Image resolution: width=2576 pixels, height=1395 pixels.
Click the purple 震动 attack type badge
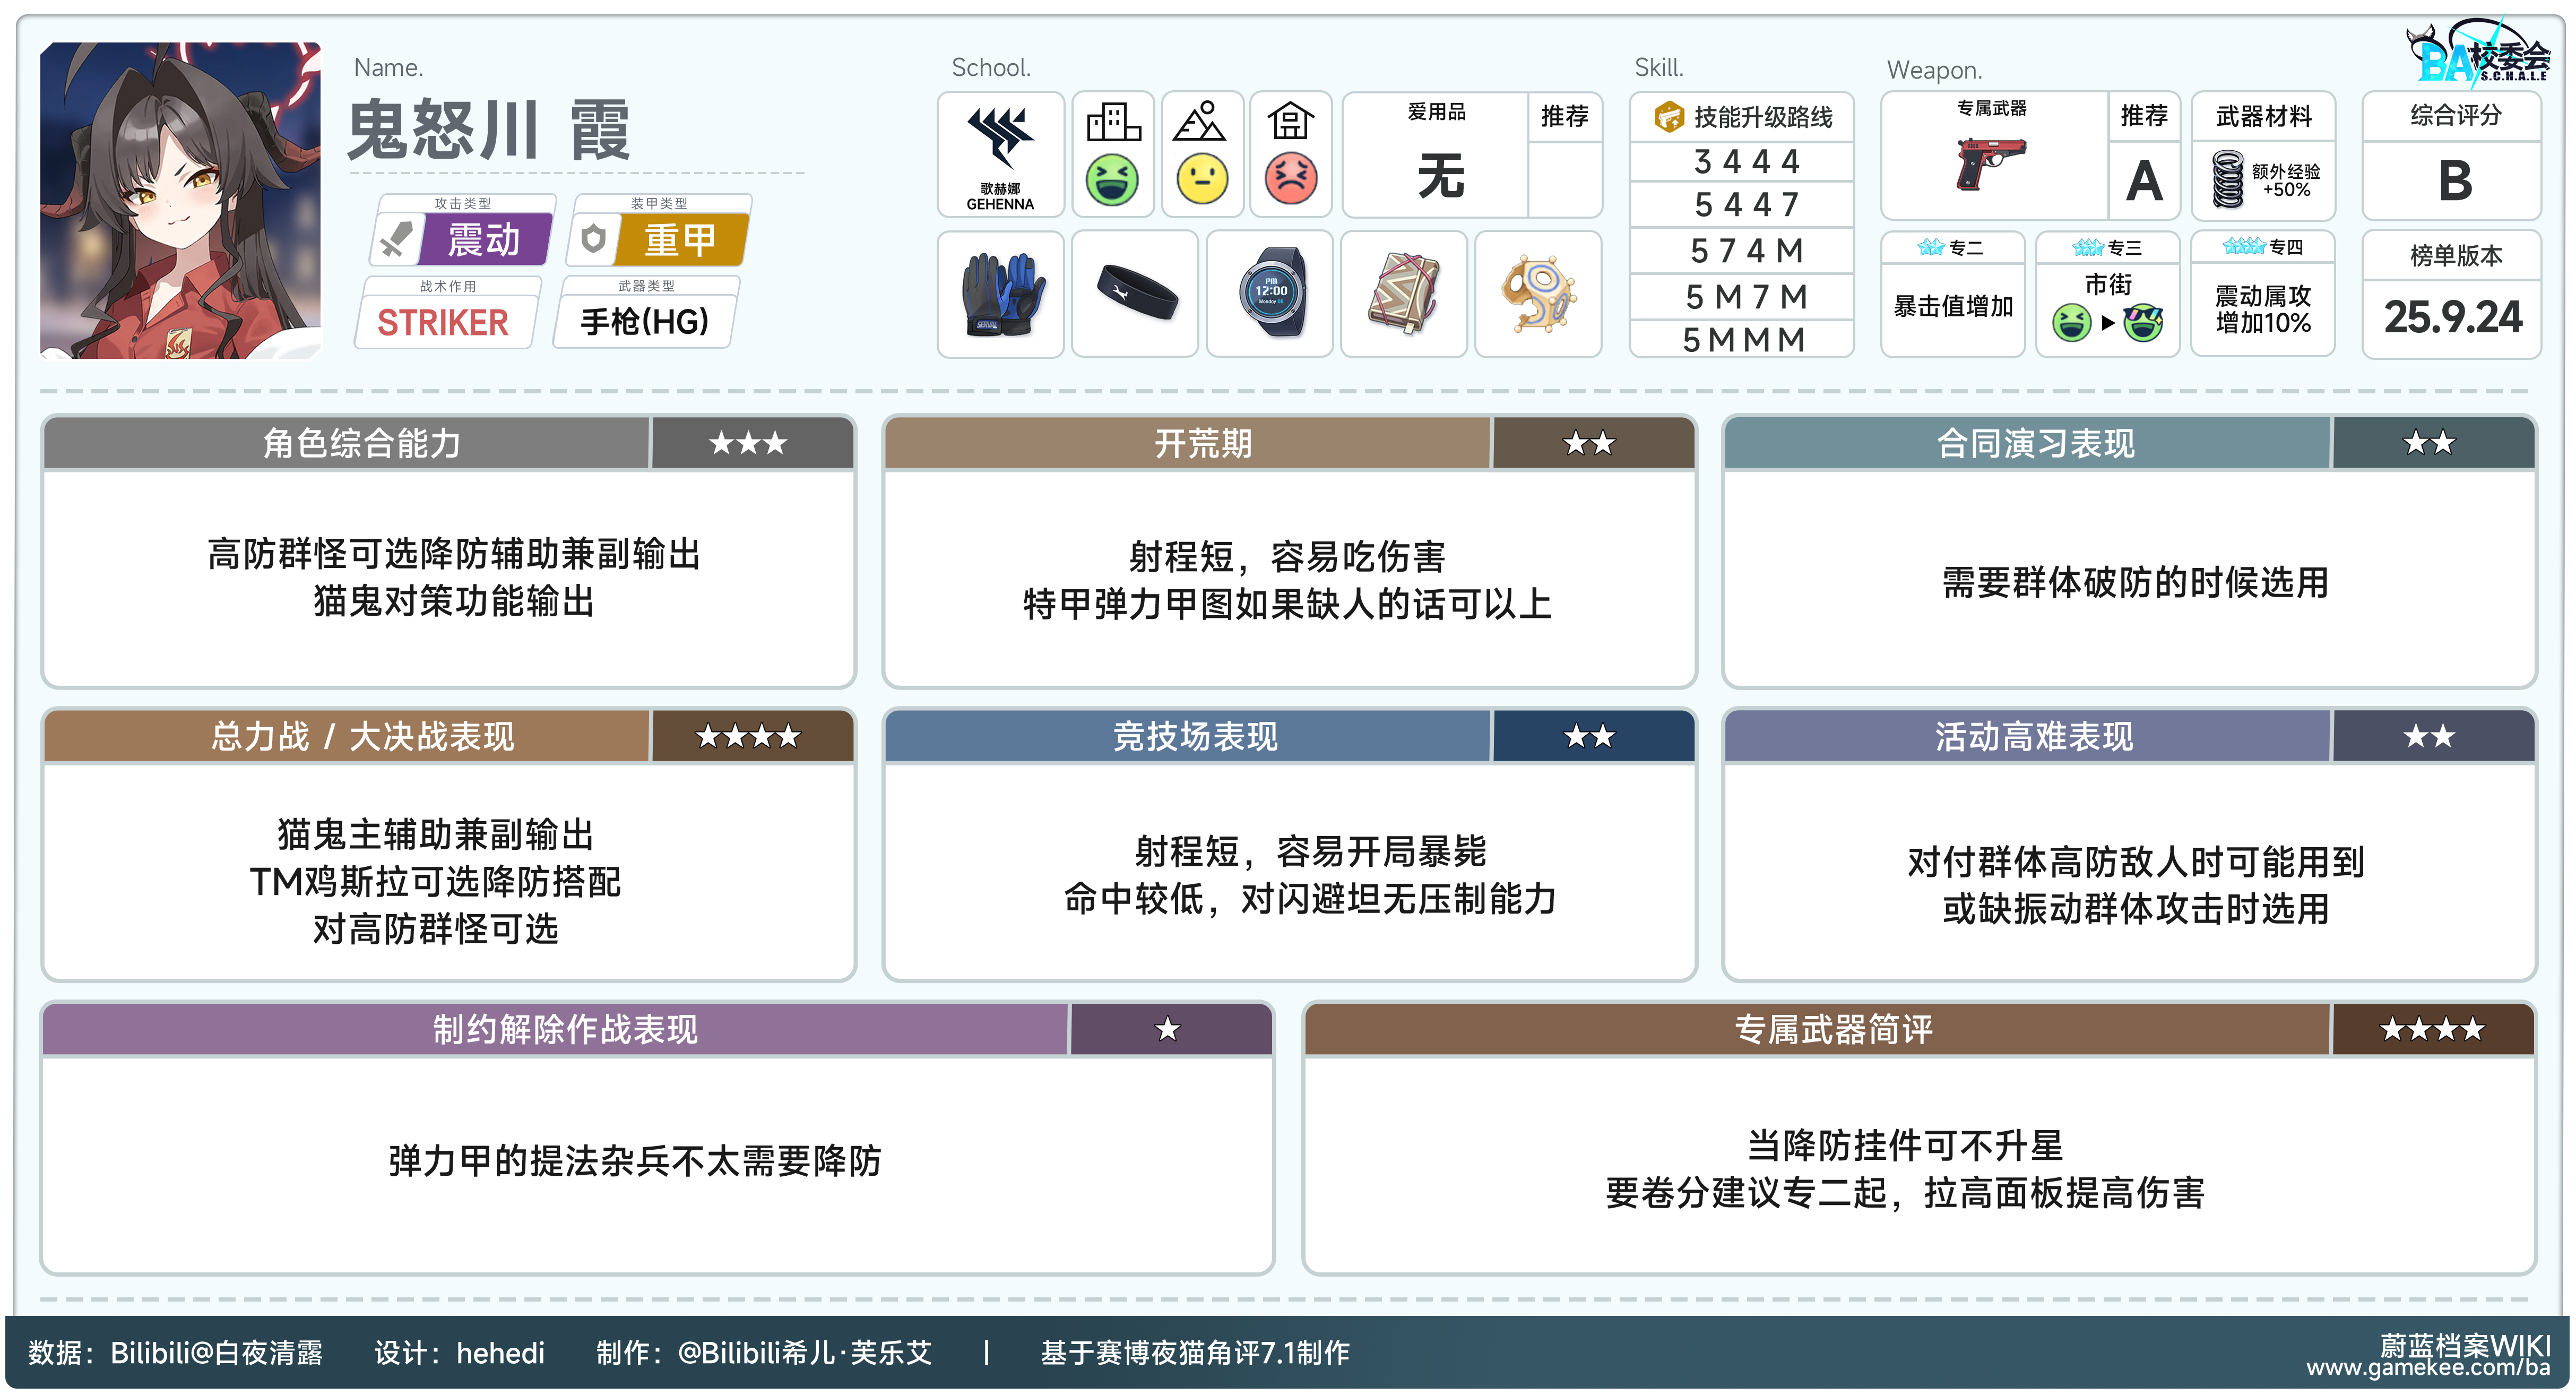[x=484, y=240]
